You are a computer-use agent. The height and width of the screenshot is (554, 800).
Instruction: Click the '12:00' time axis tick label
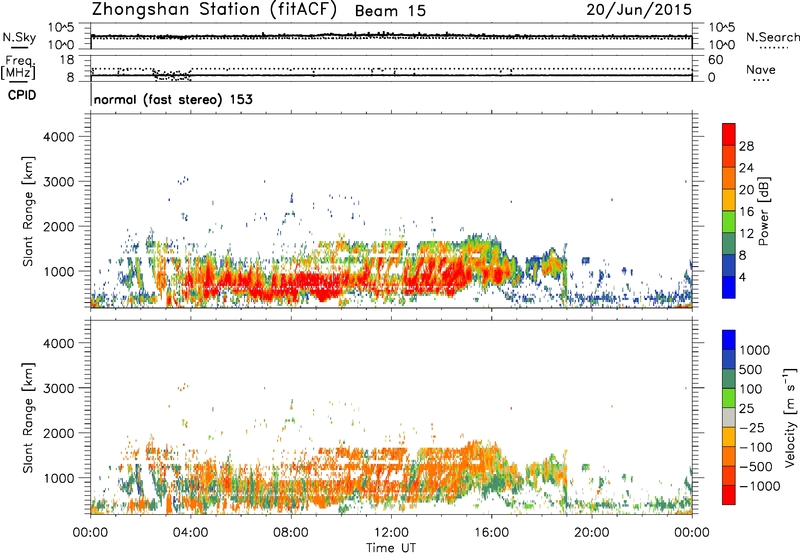pyautogui.click(x=391, y=533)
